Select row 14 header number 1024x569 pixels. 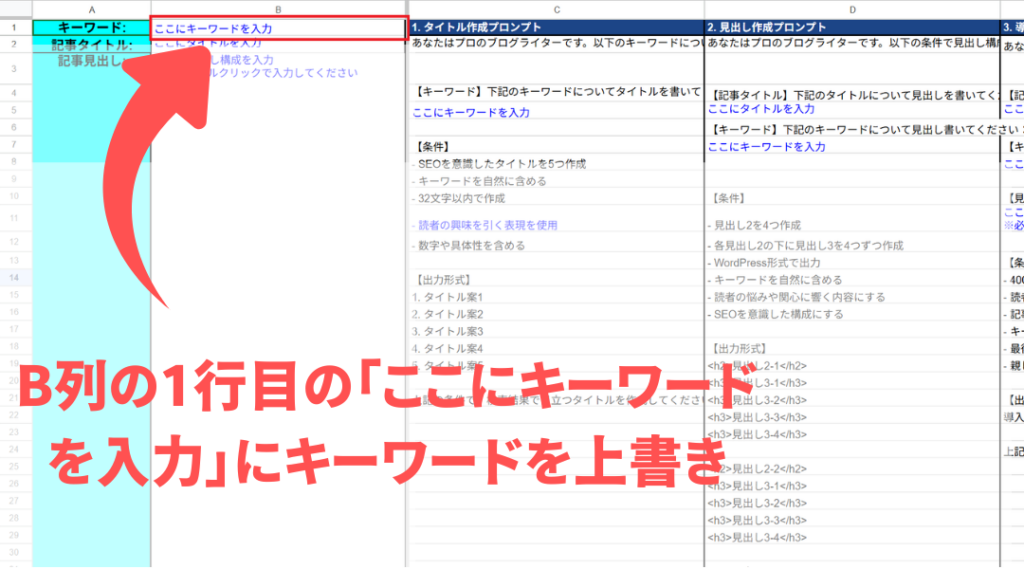(x=15, y=277)
